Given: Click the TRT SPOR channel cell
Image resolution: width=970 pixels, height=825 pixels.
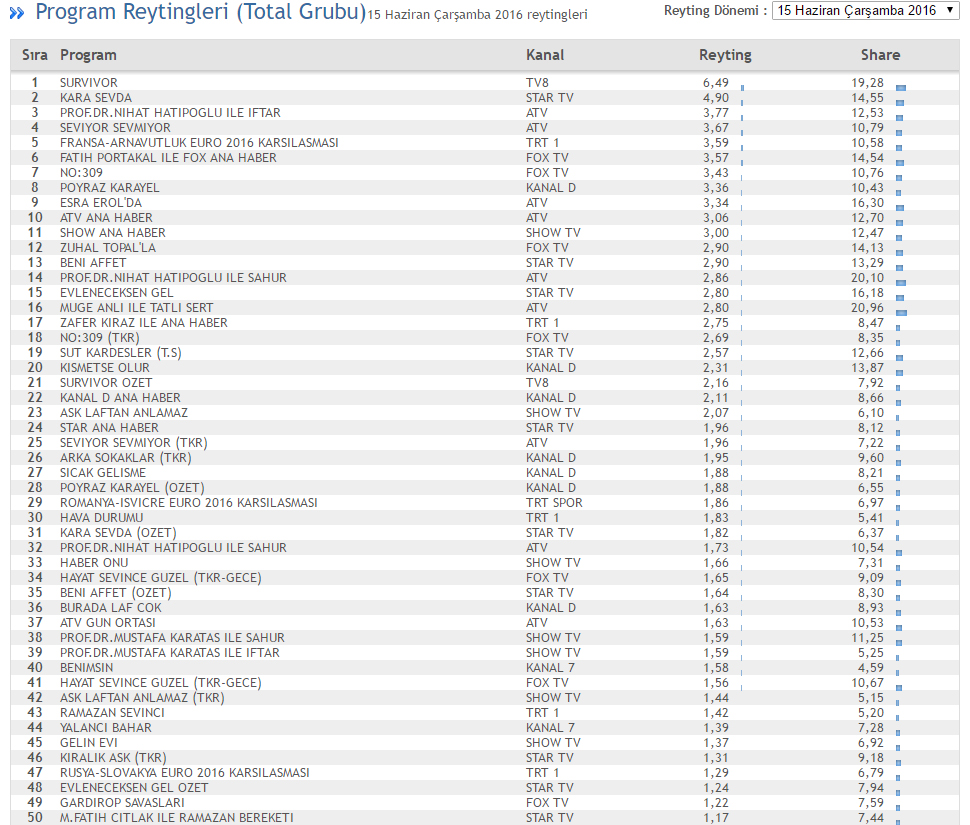Looking at the screenshot, I should pos(554,503).
